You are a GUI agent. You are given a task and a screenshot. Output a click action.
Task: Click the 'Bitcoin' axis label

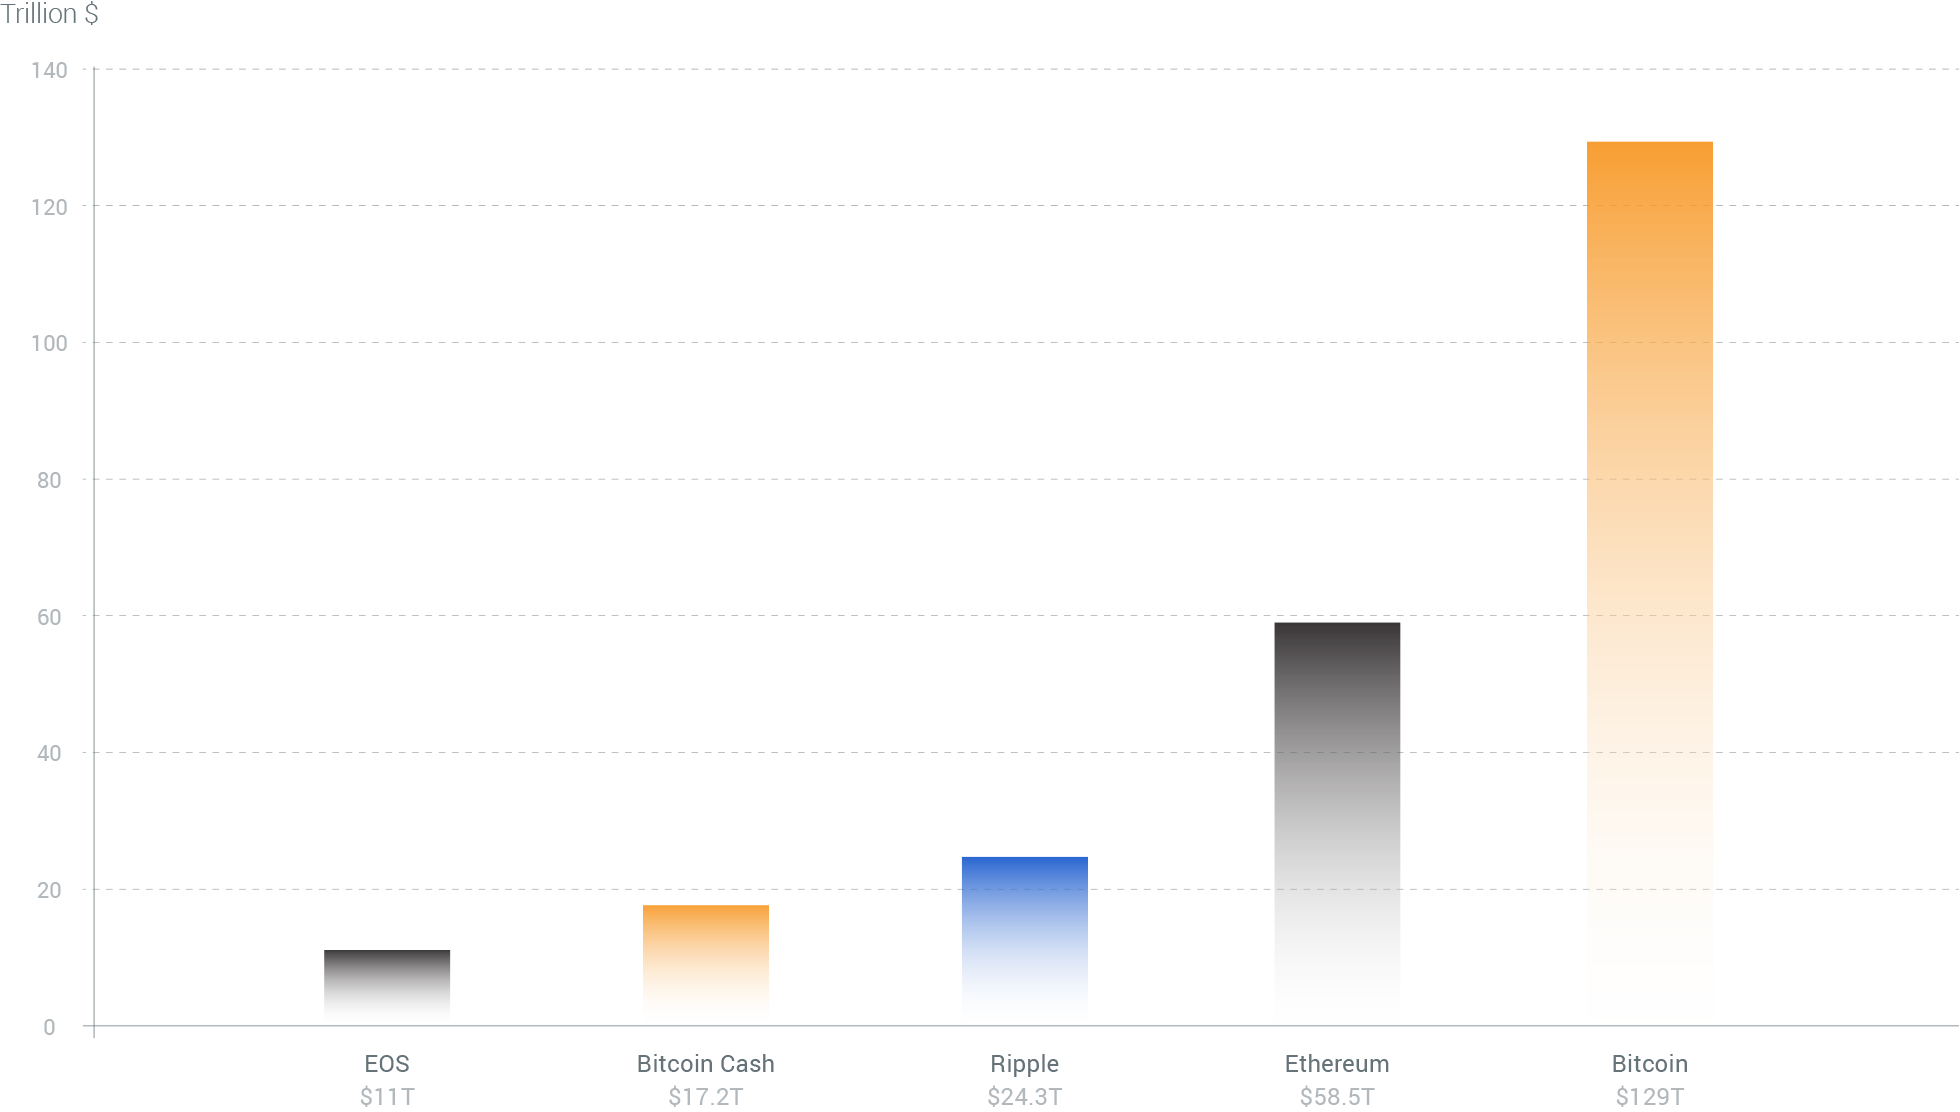(x=1650, y=1064)
